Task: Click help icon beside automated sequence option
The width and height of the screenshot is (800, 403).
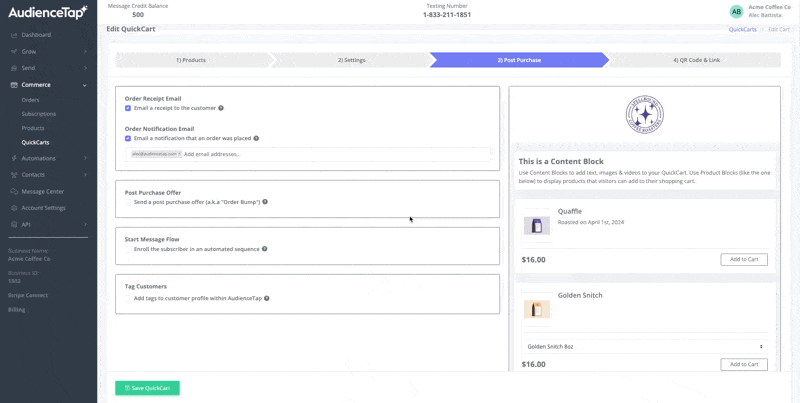Action: coord(265,249)
